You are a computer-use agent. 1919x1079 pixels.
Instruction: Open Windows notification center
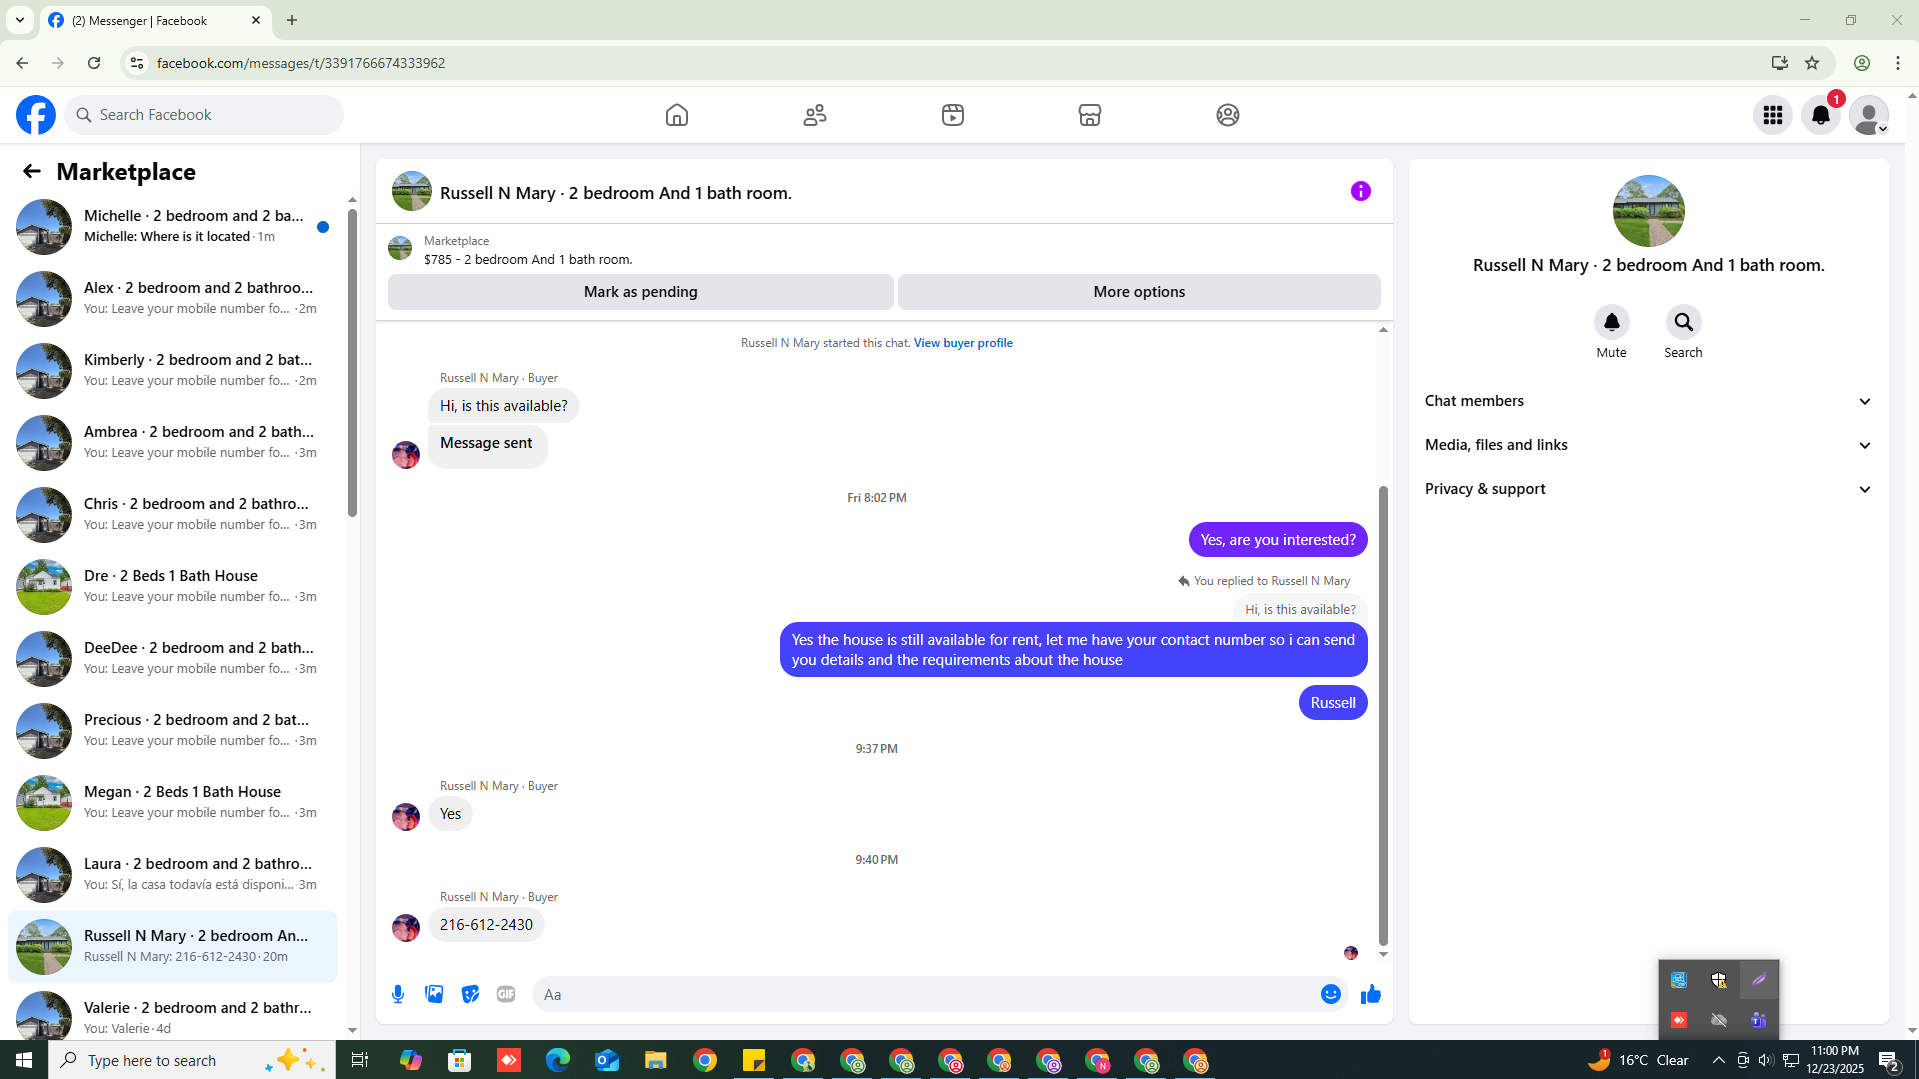coord(1889,1060)
